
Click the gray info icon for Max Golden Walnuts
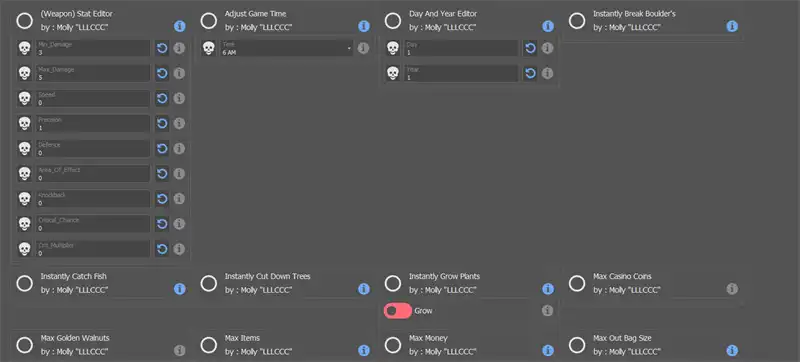(x=179, y=350)
